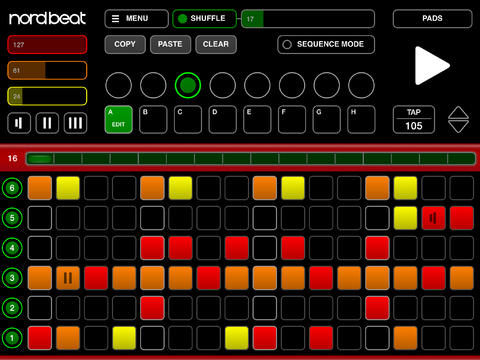
Task: Tap the Tap tempo 105 box
Action: point(414,120)
